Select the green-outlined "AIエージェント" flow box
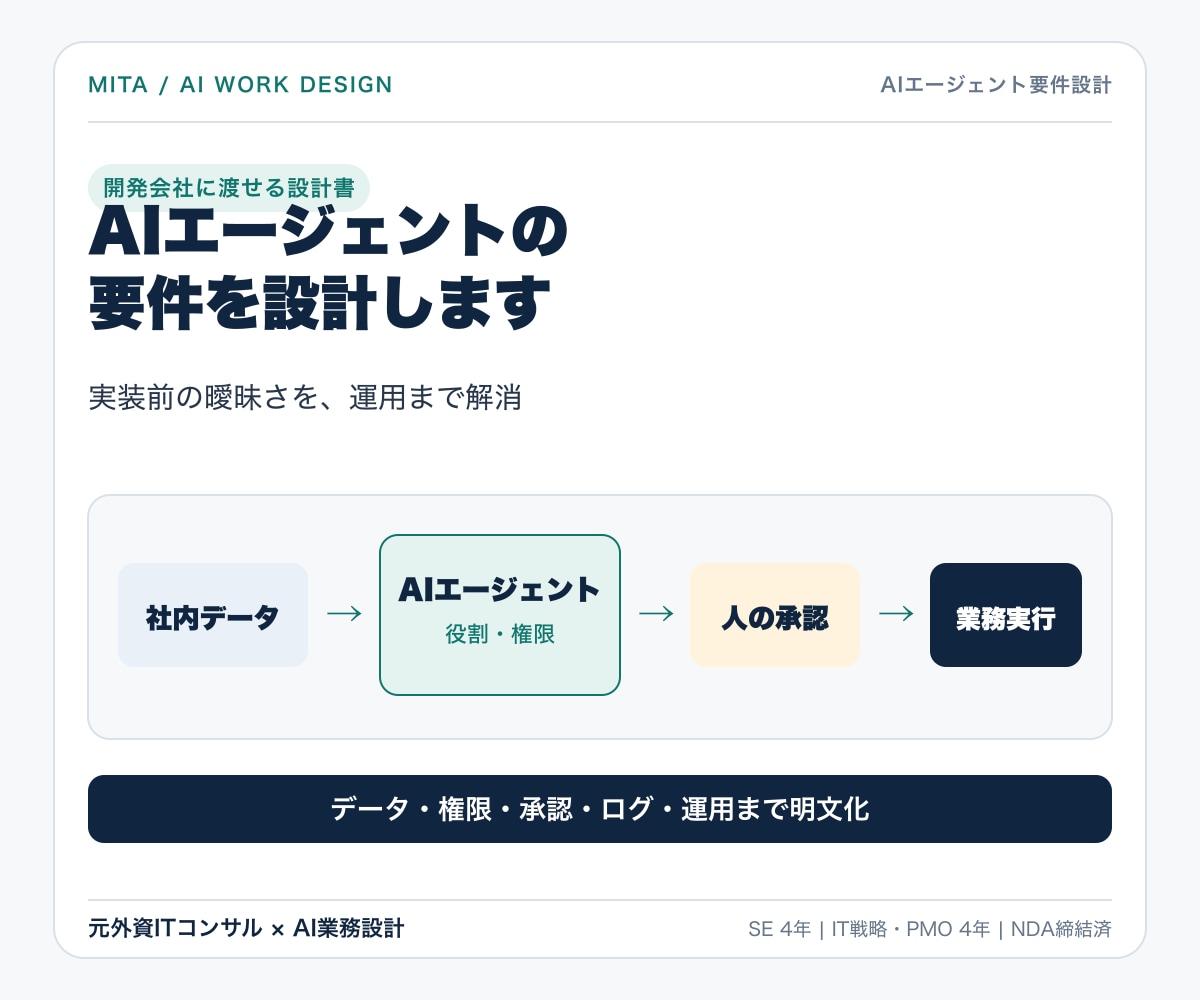The image size is (1200, 1000). pyautogui.click(x=500, y=615)
